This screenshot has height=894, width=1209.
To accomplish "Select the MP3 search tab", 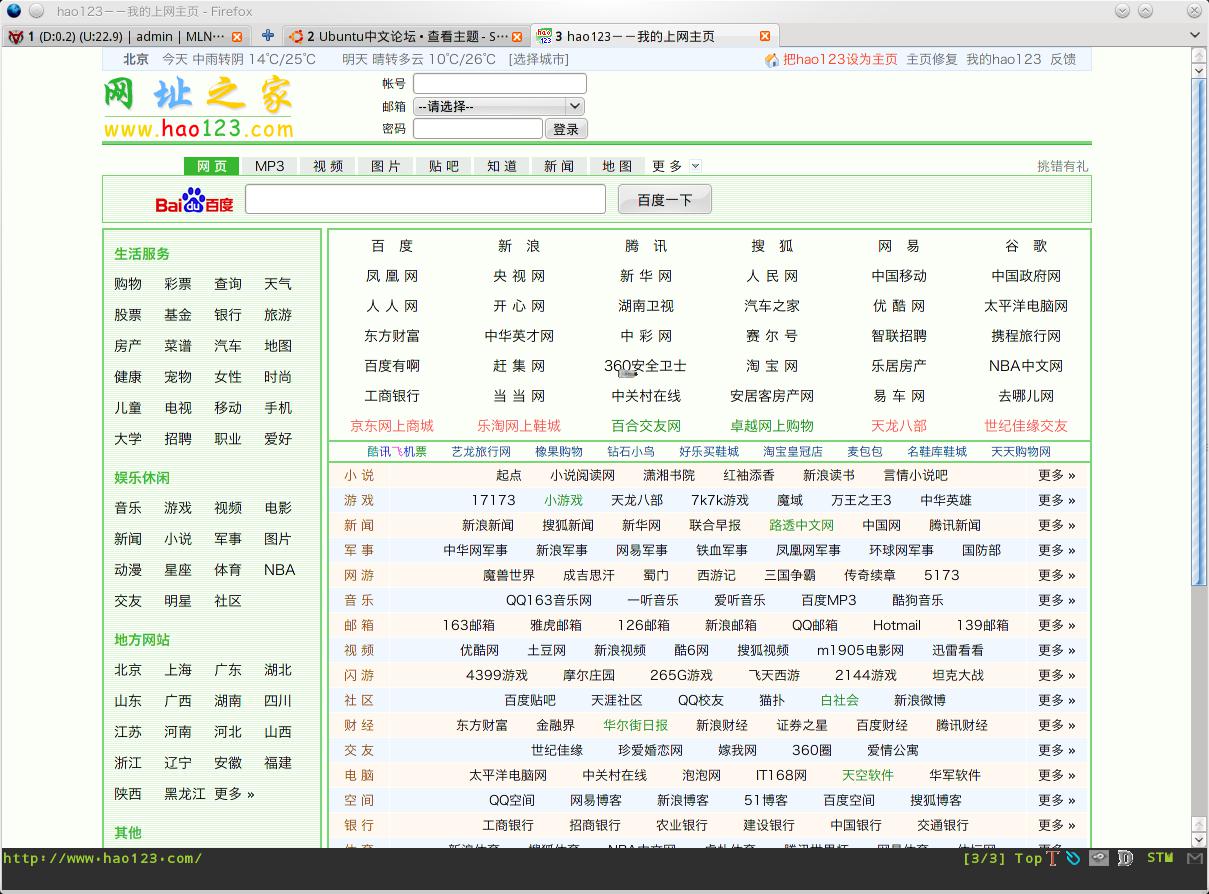I will click(x=270, y=166).
